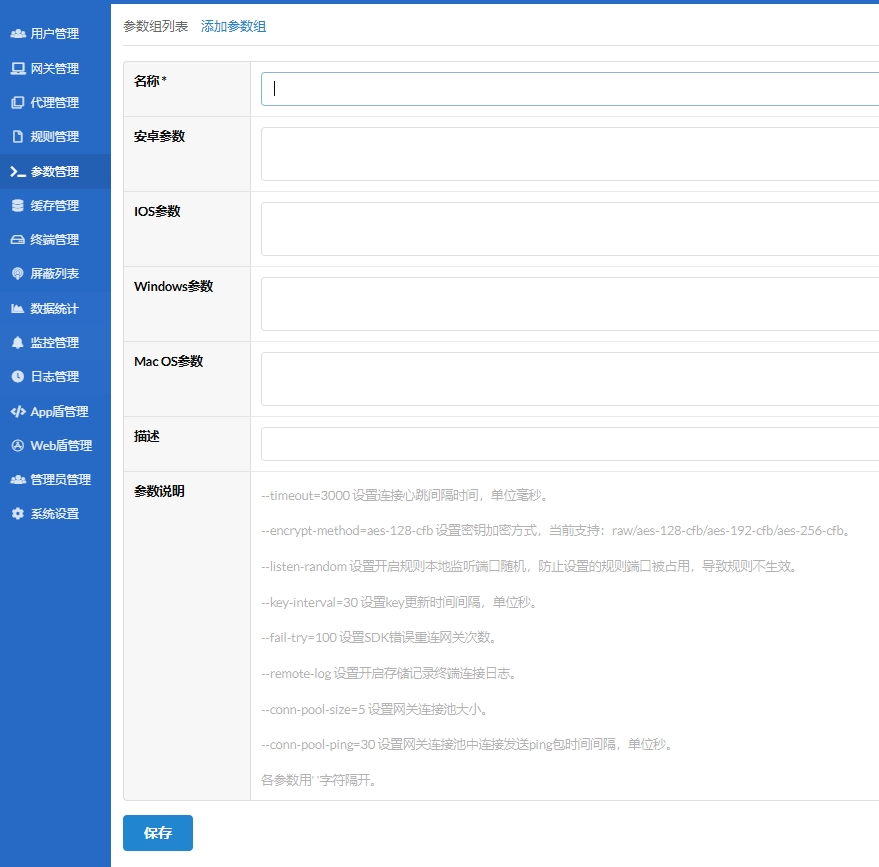Focus the 名称 name input field
The height and width of the screenshot is (867, 879).
coord(570,89)
